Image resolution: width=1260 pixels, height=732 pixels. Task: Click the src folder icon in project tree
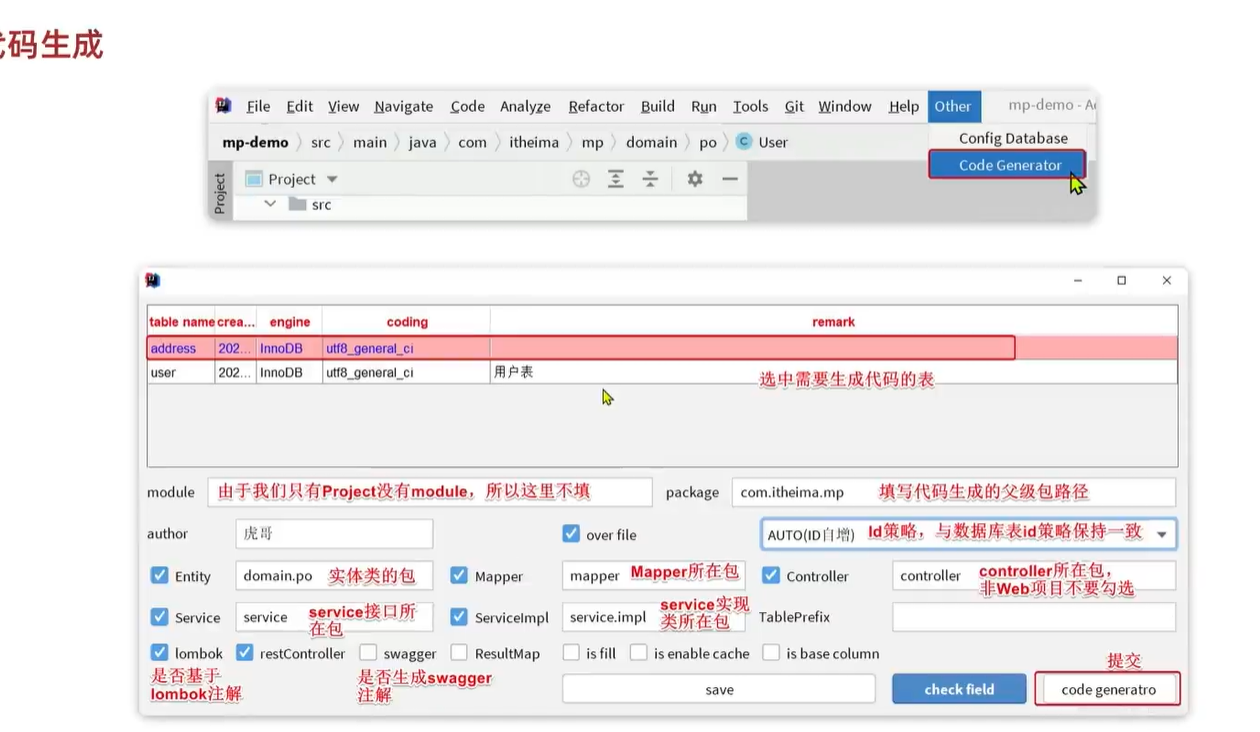(x=297, y=204)
